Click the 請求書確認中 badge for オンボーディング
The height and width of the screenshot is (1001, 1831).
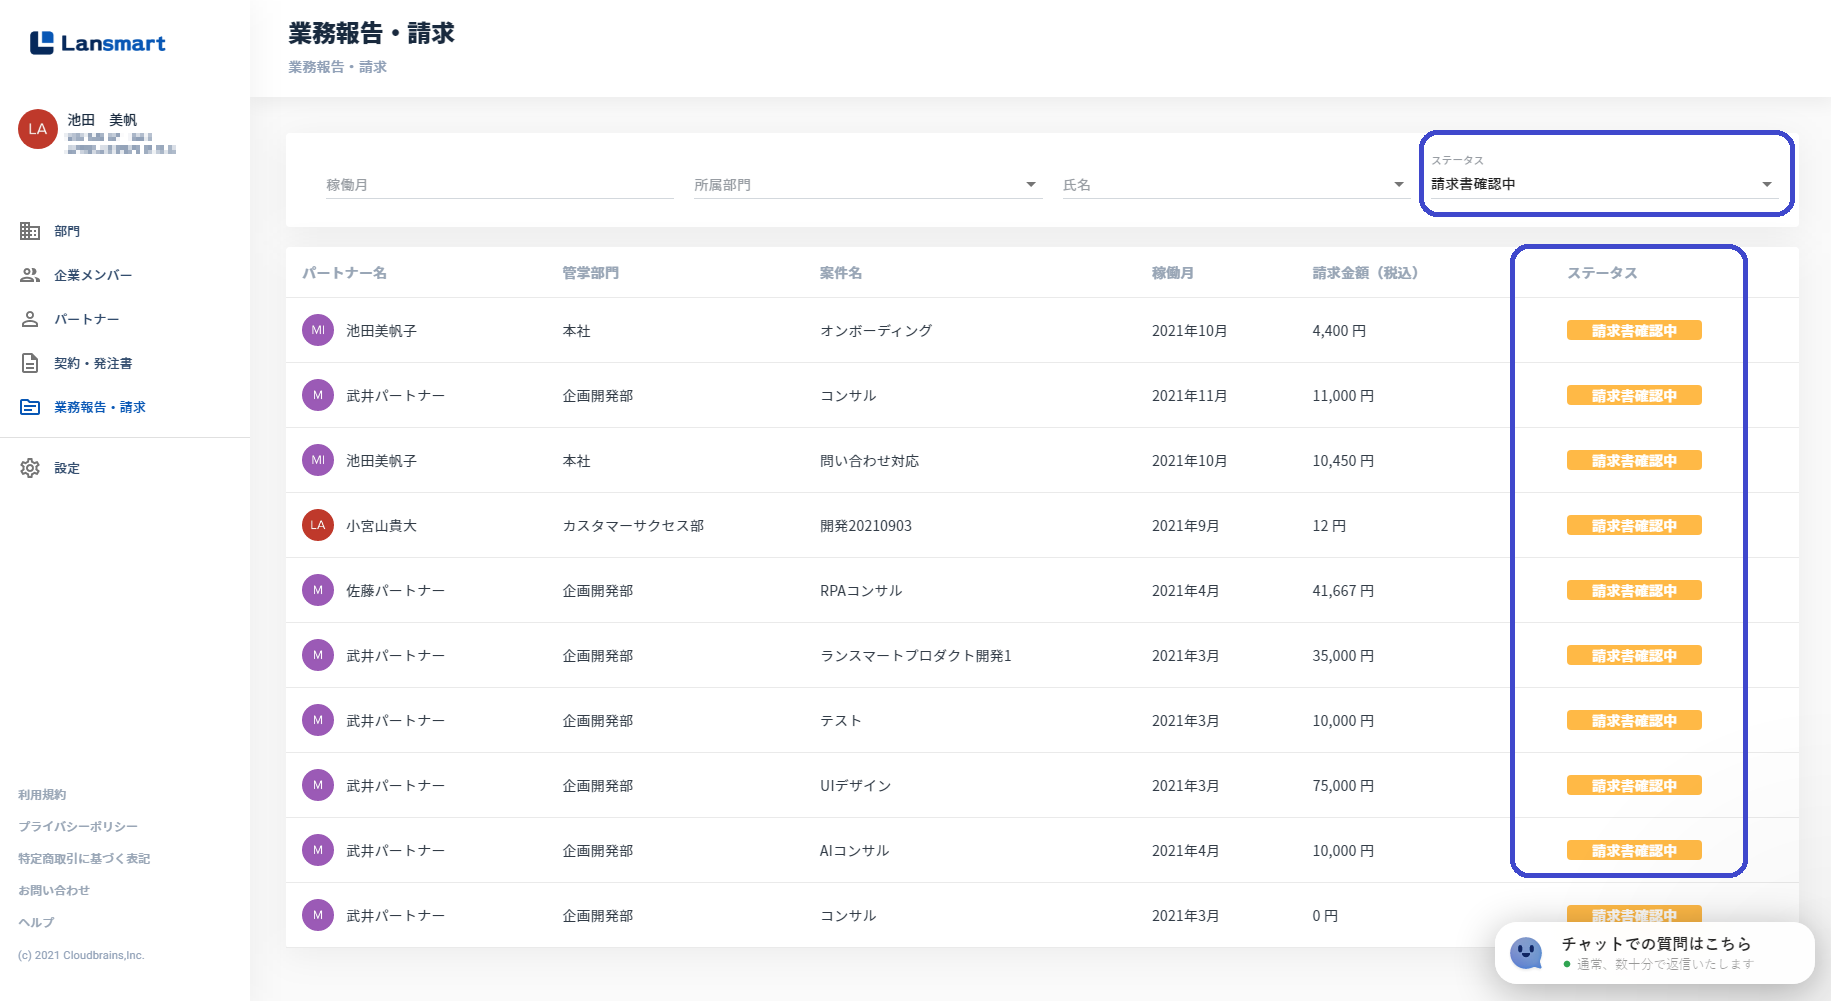point(1633,331)
